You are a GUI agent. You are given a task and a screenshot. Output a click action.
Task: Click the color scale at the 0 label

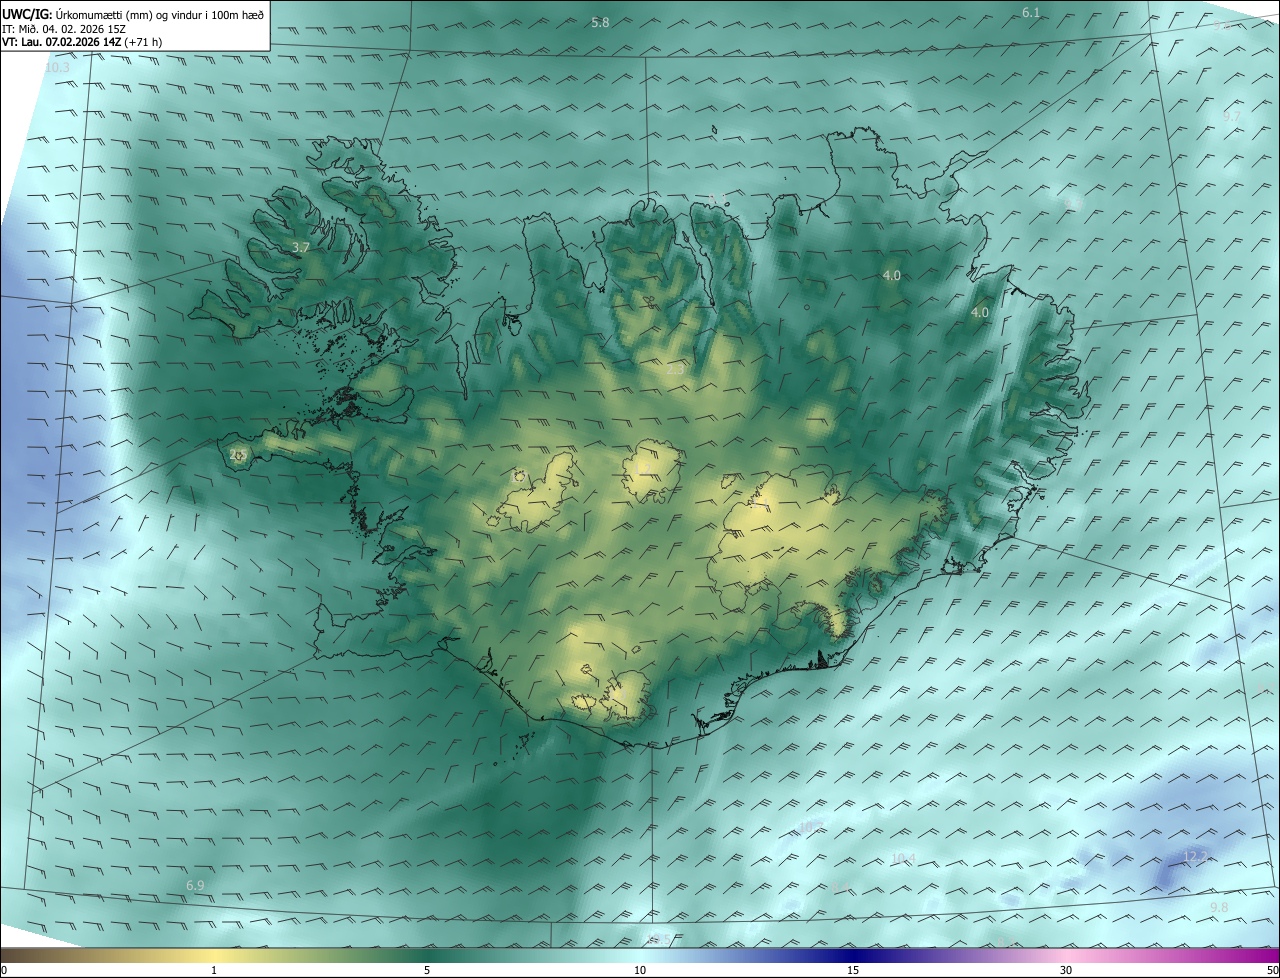4,970
